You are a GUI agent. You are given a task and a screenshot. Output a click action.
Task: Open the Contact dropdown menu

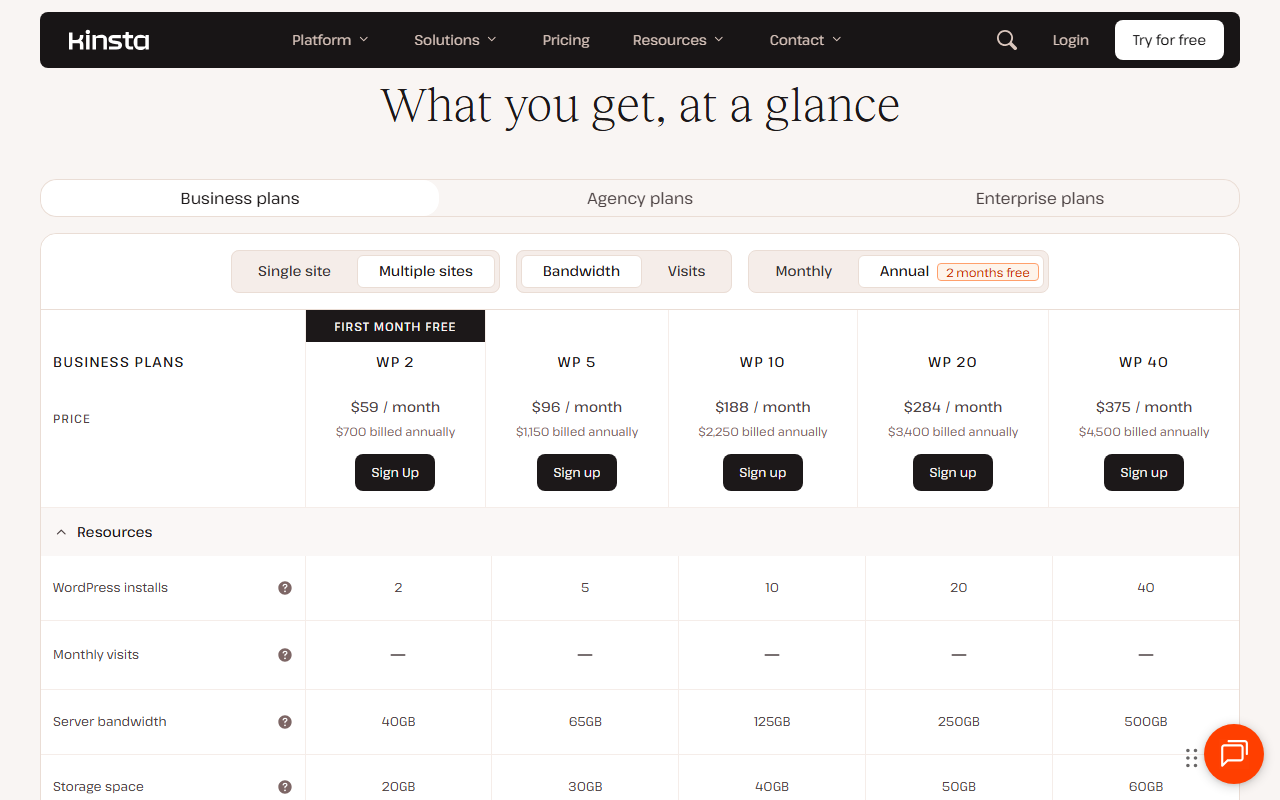point(805,40)
